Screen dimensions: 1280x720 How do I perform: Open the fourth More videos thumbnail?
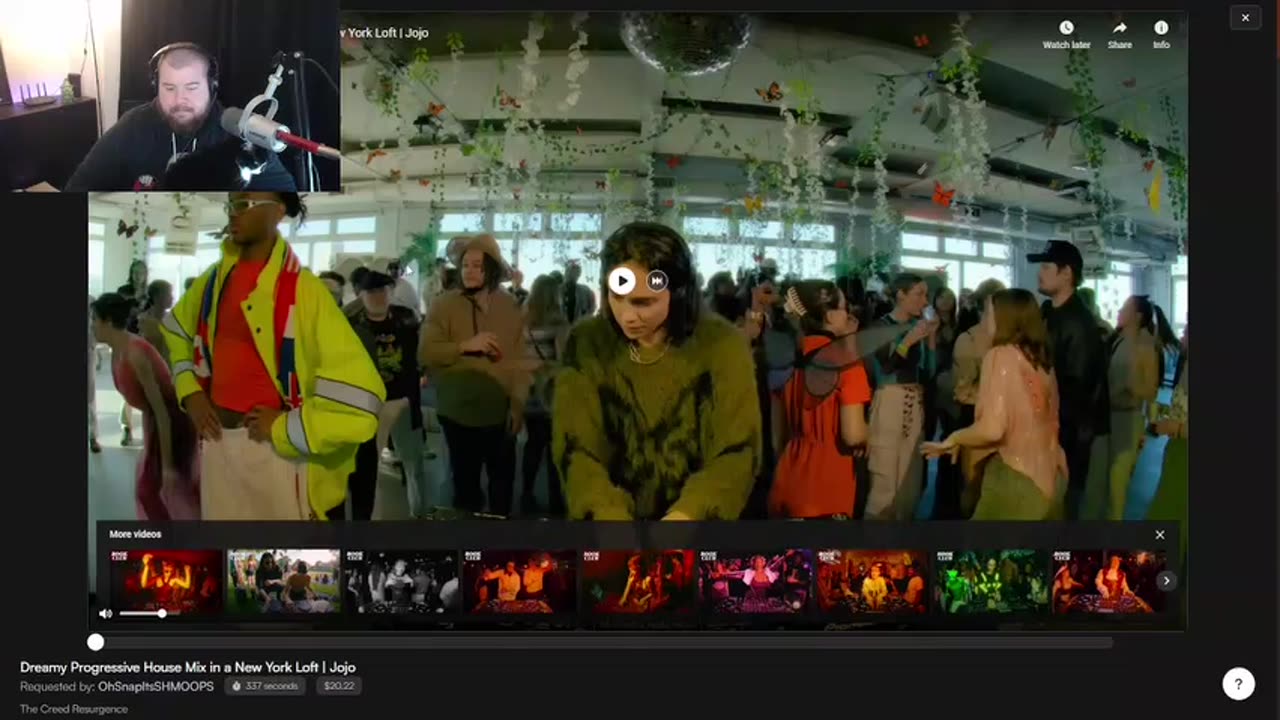coord(519,581)
